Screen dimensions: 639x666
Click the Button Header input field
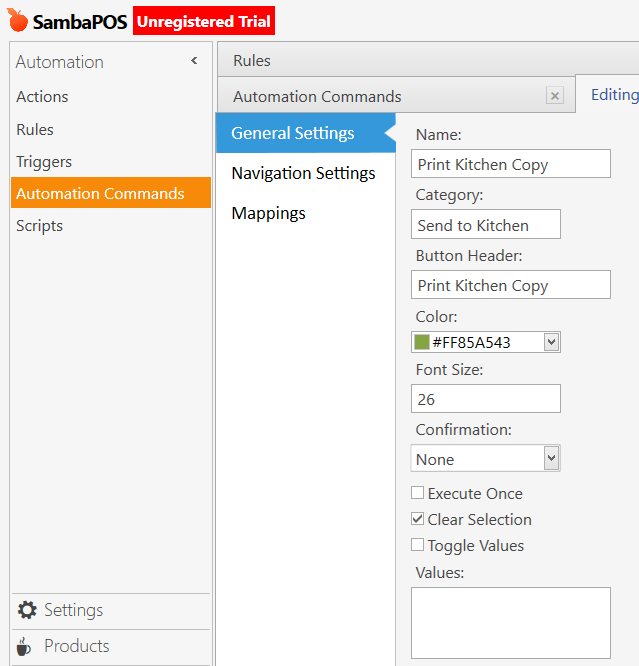tap(511, 285)
